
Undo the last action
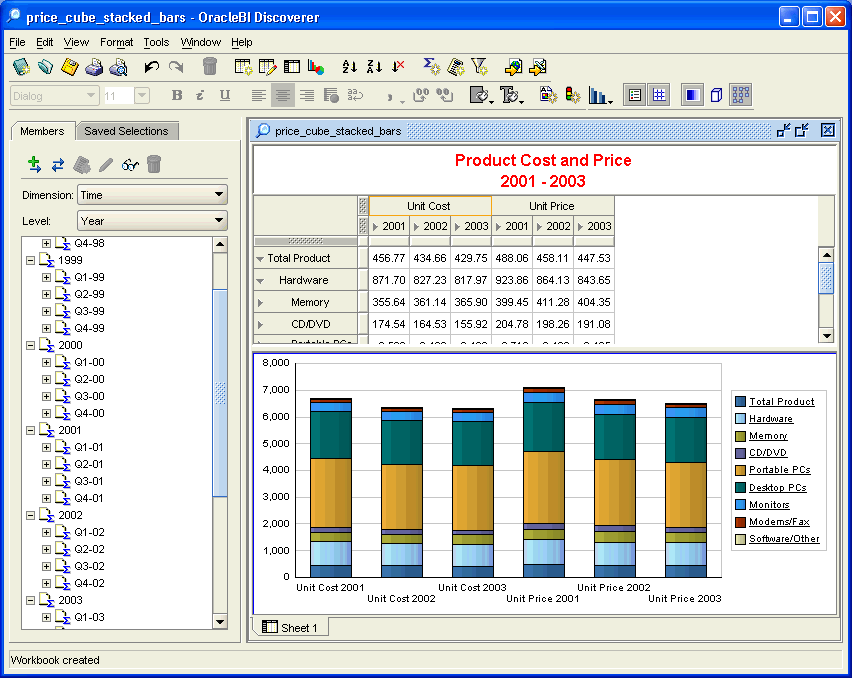150,67
